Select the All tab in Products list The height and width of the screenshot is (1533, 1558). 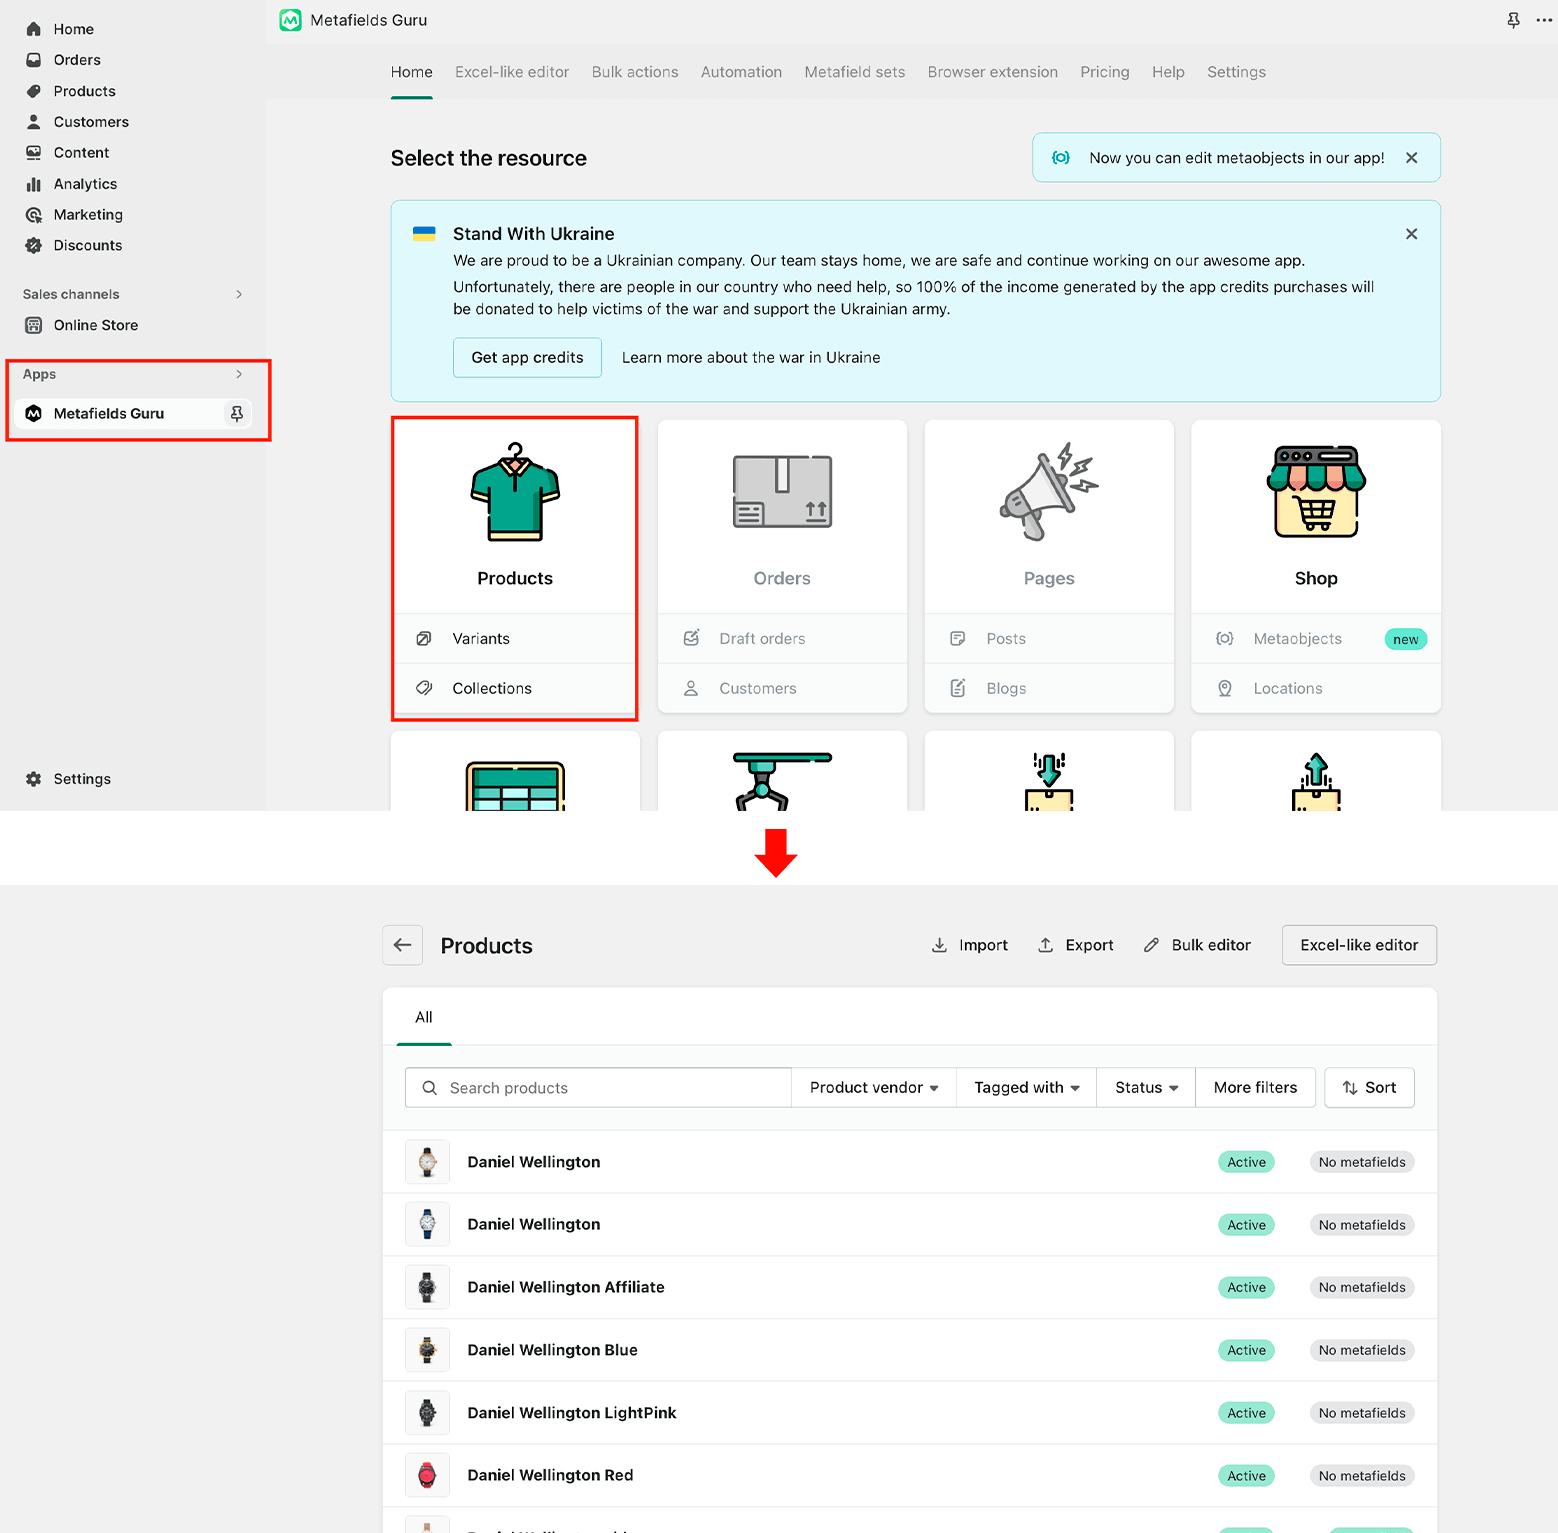pos(424,1017)
